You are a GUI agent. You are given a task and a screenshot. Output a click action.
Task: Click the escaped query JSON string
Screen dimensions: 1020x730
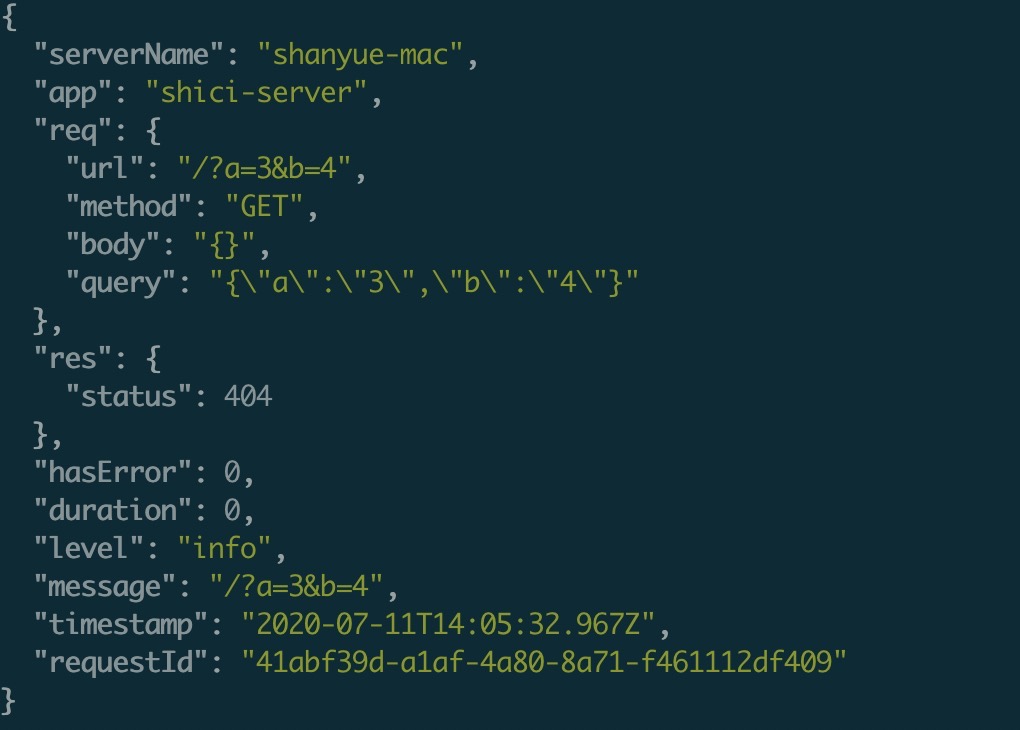pos(424,283)
